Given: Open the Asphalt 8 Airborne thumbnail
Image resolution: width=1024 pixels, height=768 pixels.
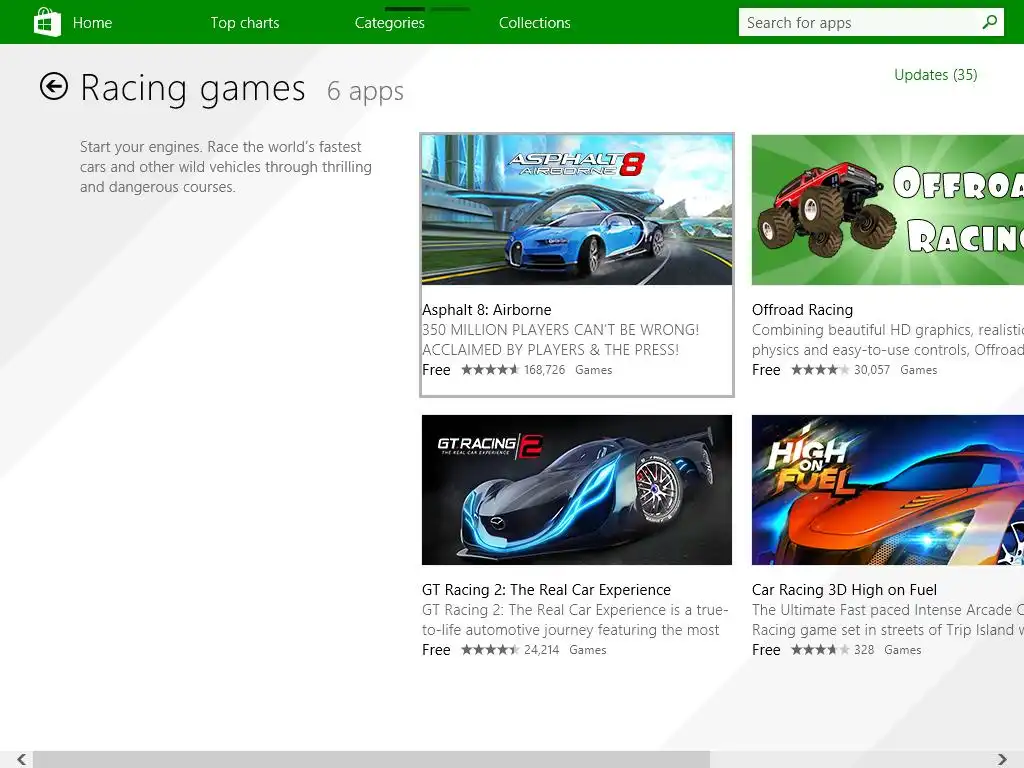Looking at the screenshot, I should (x=577, y=210).
